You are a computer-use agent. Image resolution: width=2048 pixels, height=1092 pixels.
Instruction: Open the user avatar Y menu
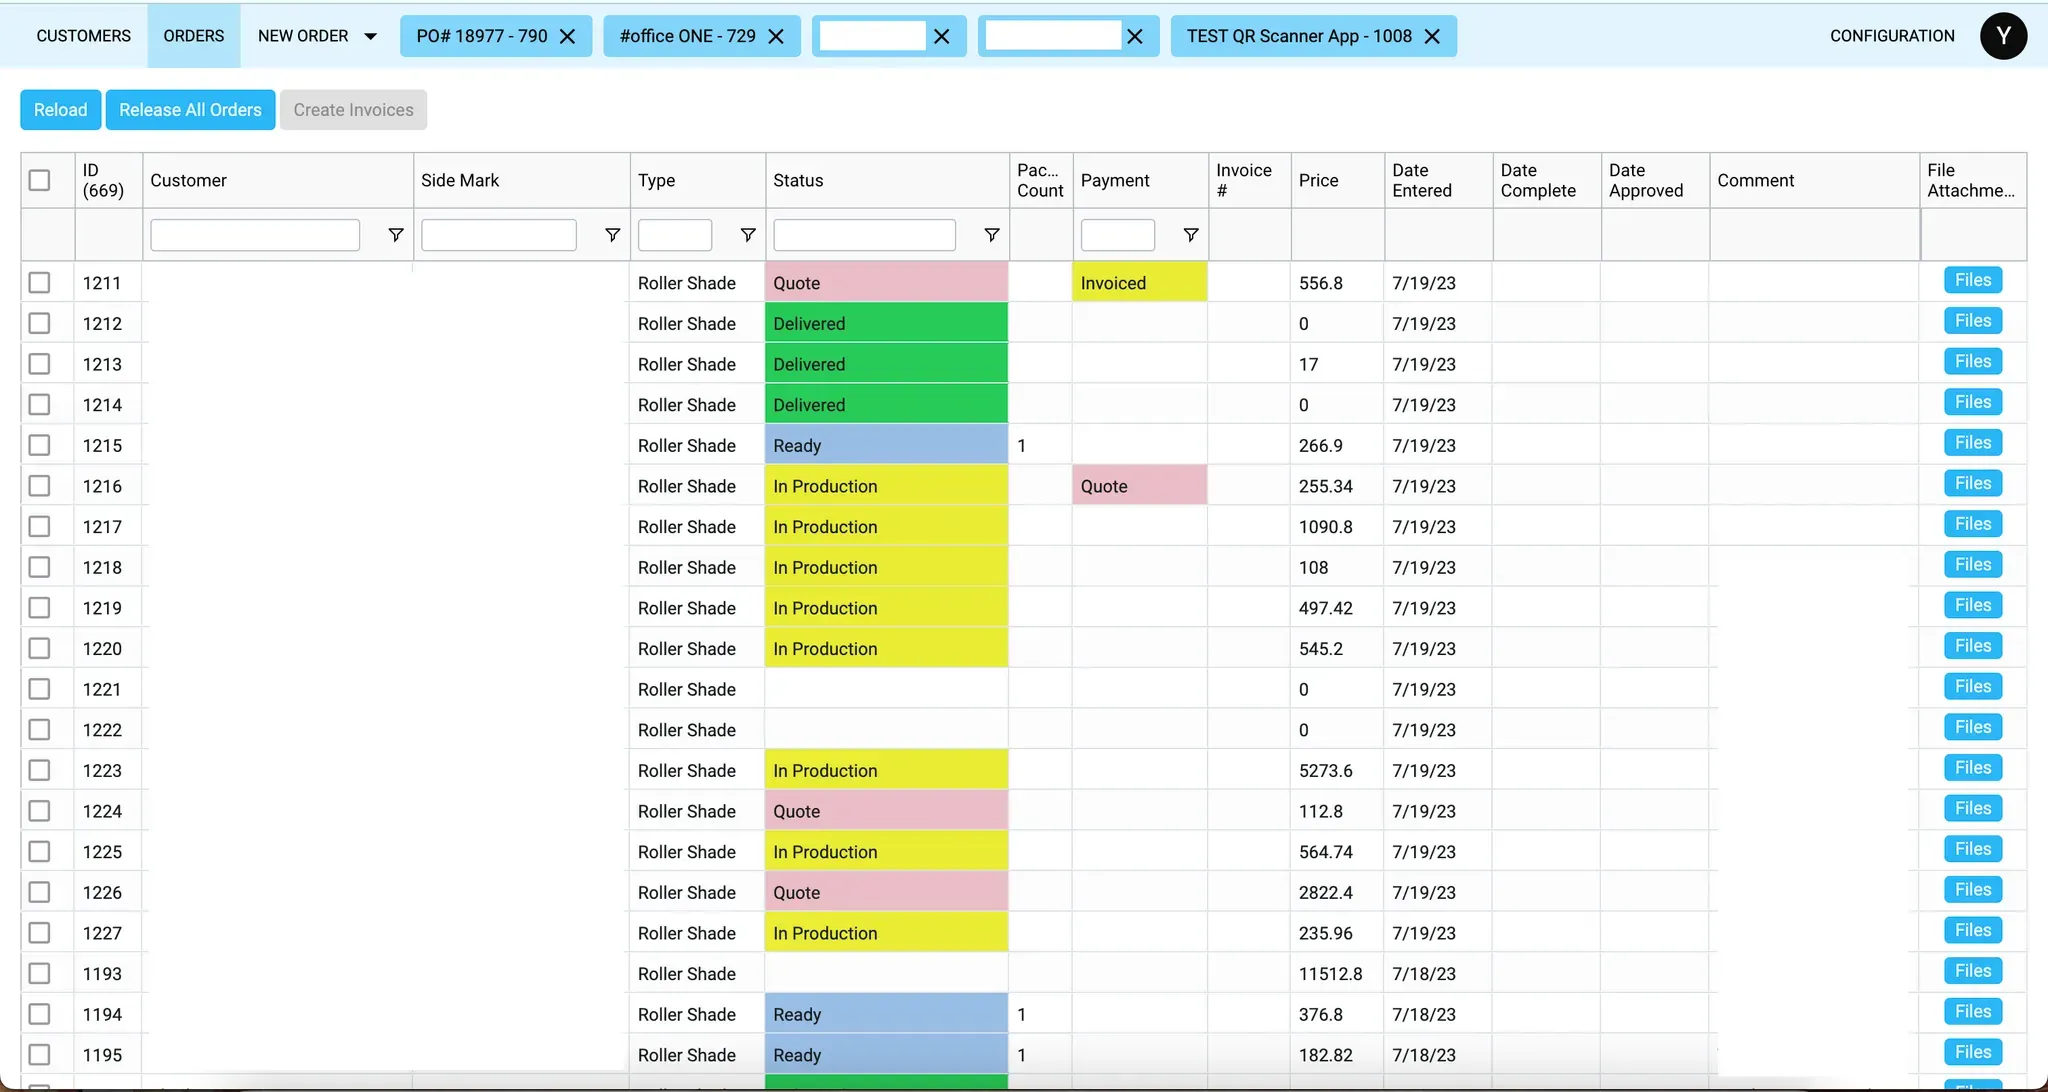tap(2003, 36)
